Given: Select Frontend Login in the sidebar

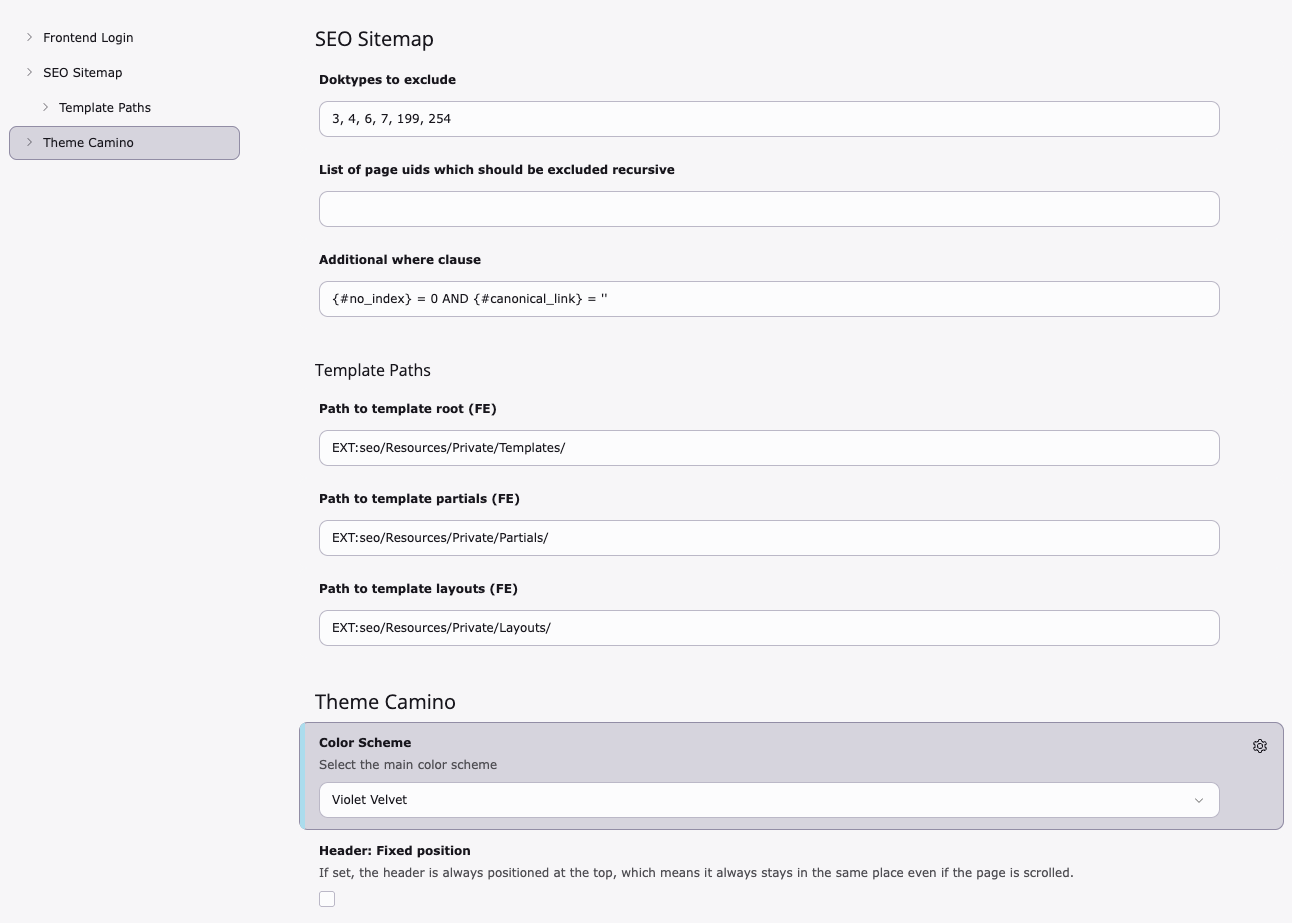Looking at the screenshot, I should pyautogui.click(x=88, y=37).
